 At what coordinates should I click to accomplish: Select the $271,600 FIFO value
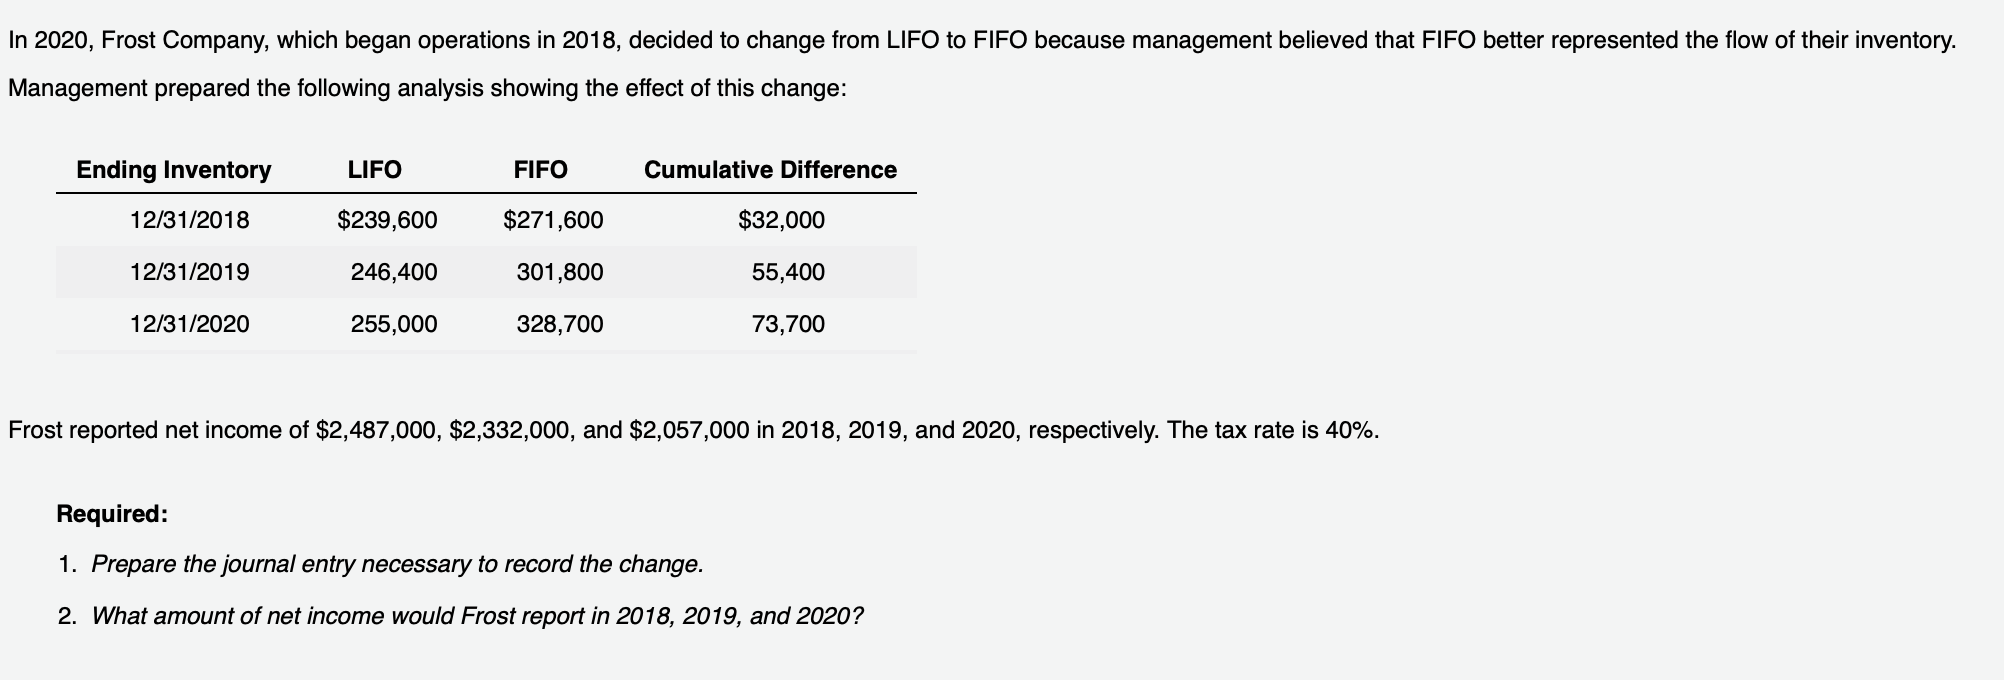pos(553,220)
